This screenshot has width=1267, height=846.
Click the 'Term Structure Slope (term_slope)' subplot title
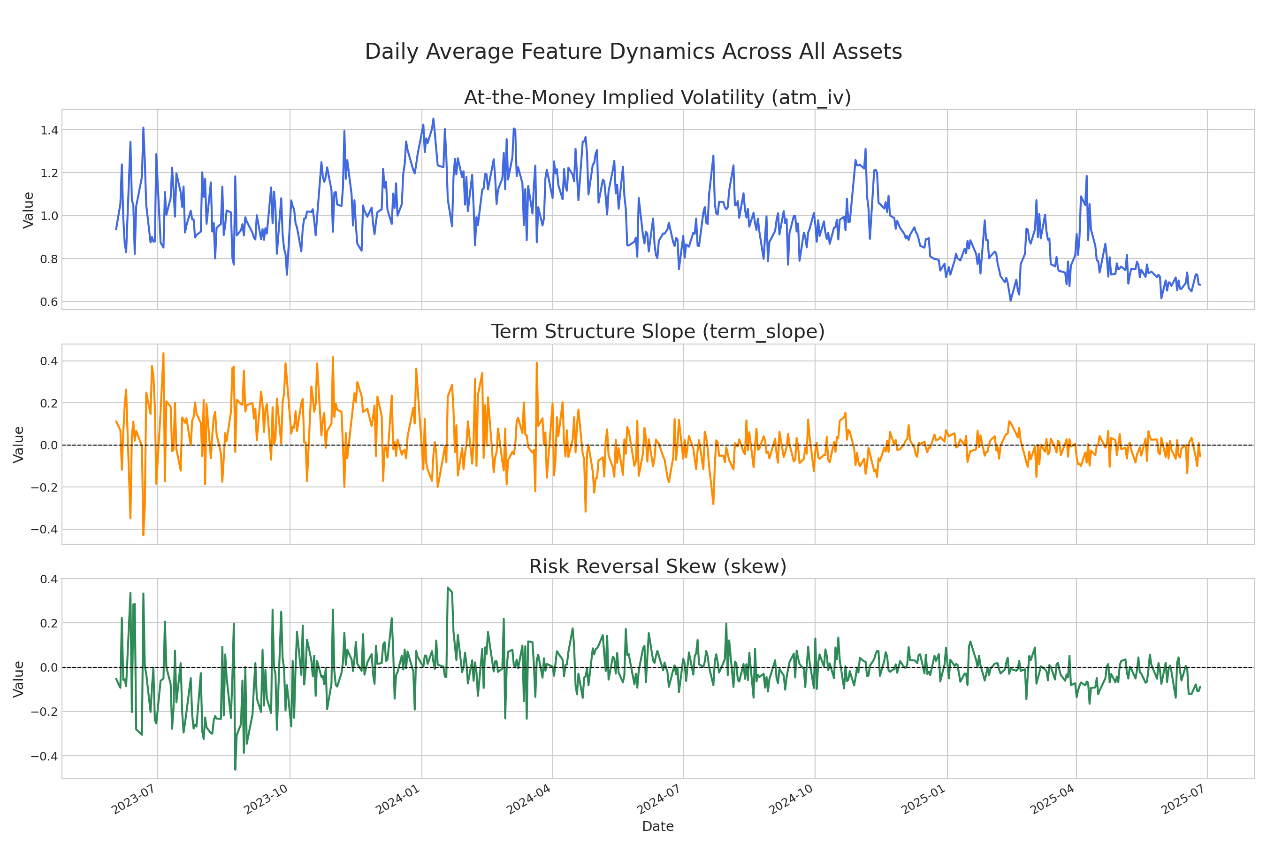click(x=657, y=332)
